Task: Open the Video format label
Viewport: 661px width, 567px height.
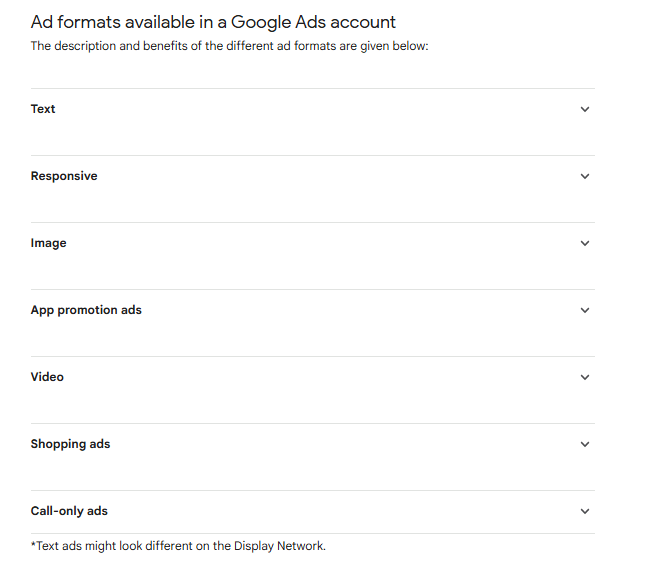Action: 47,377
